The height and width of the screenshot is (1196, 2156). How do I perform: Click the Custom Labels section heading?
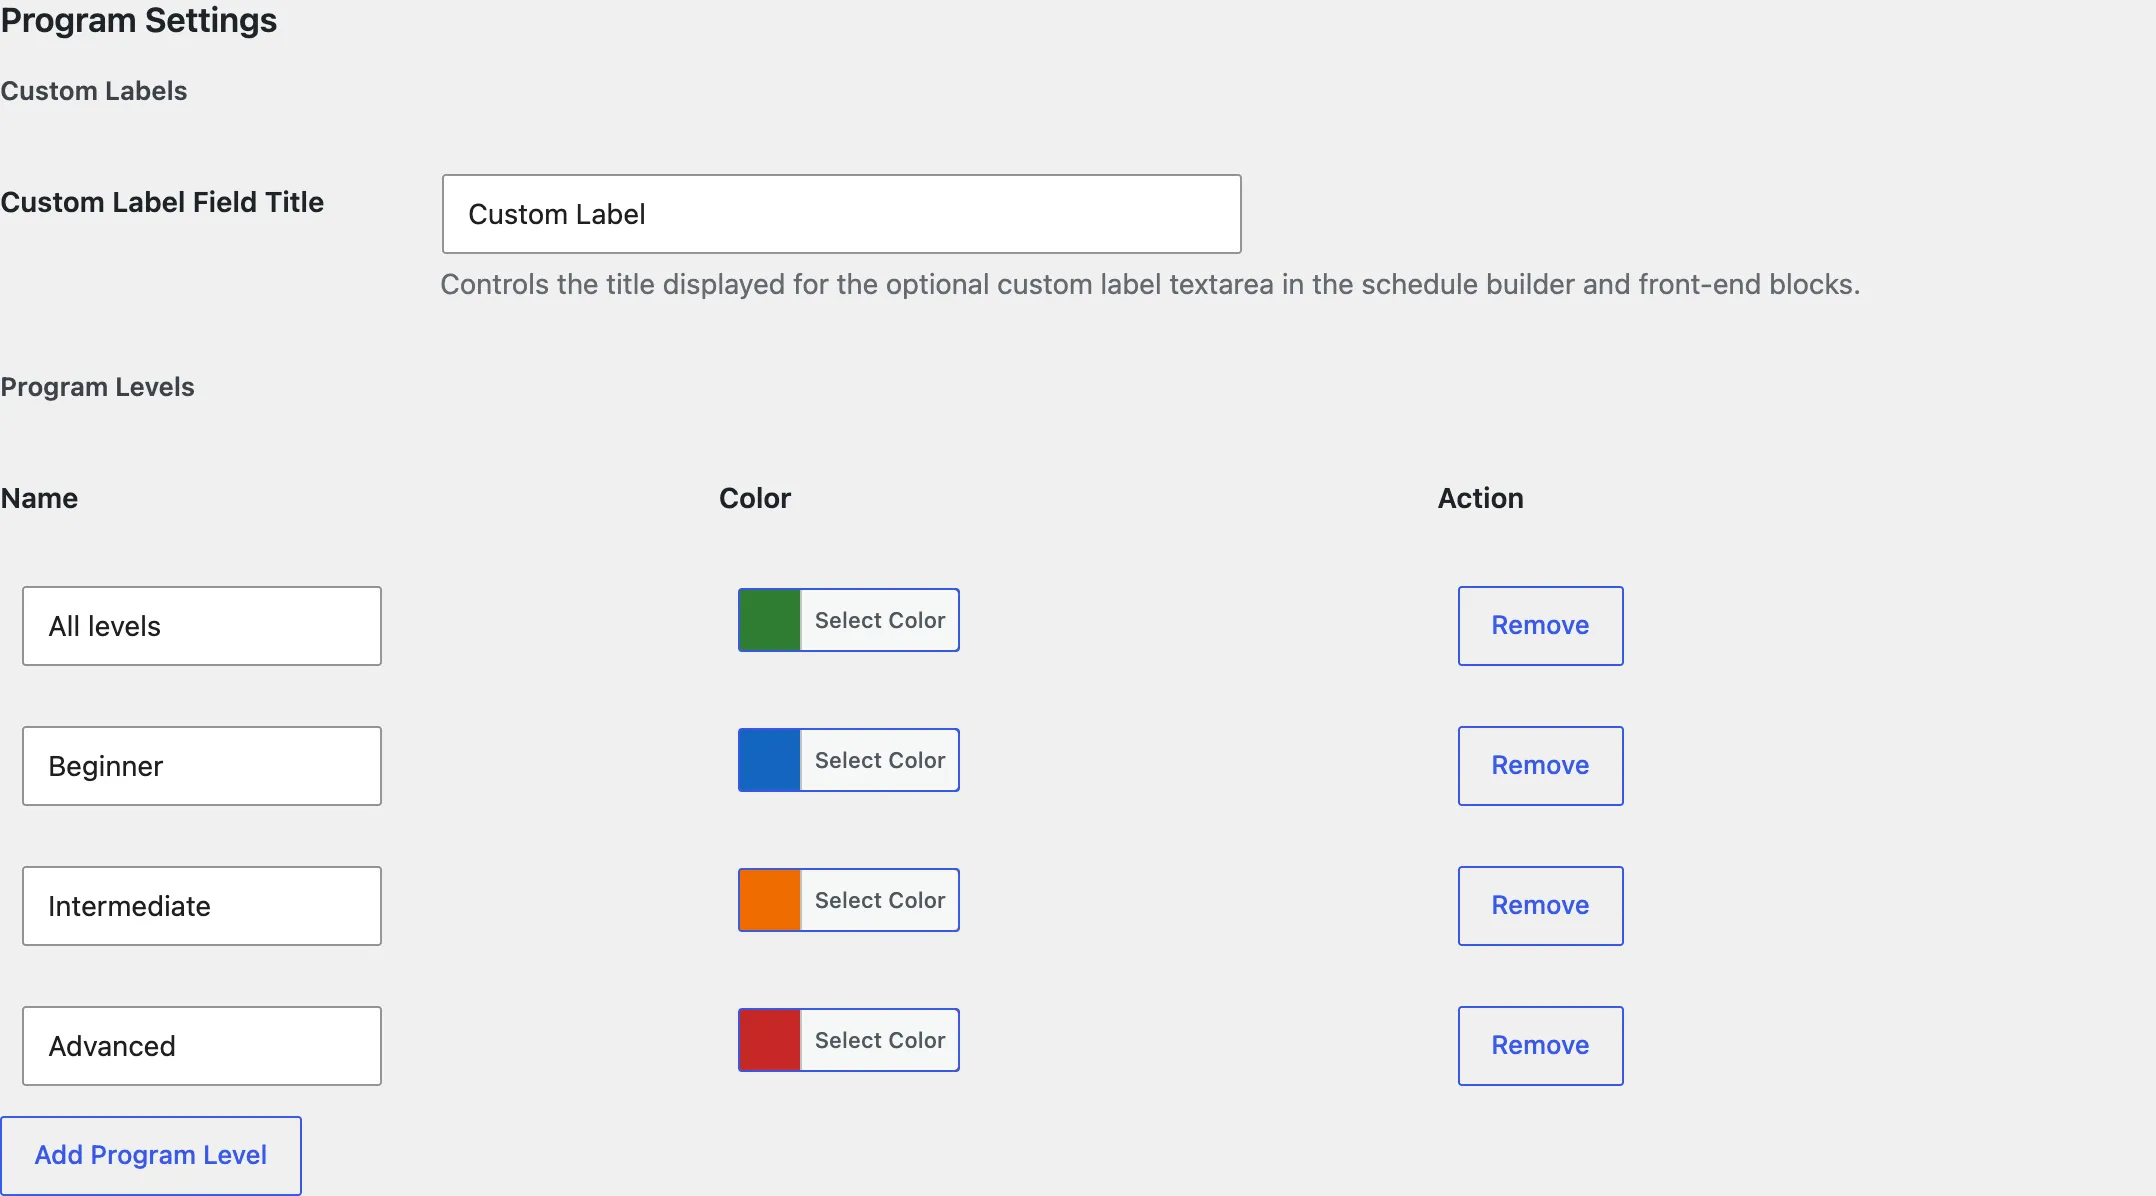[94, 91]
